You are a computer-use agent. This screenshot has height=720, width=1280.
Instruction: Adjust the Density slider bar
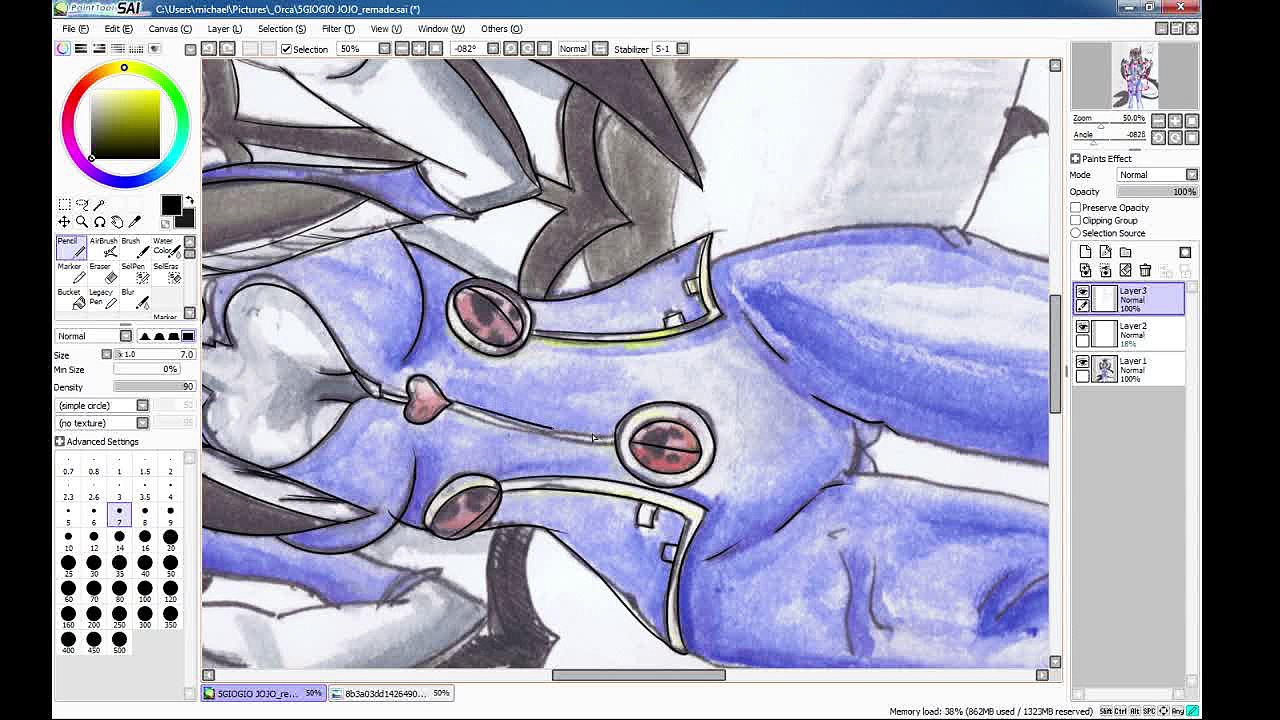[153, 387]
